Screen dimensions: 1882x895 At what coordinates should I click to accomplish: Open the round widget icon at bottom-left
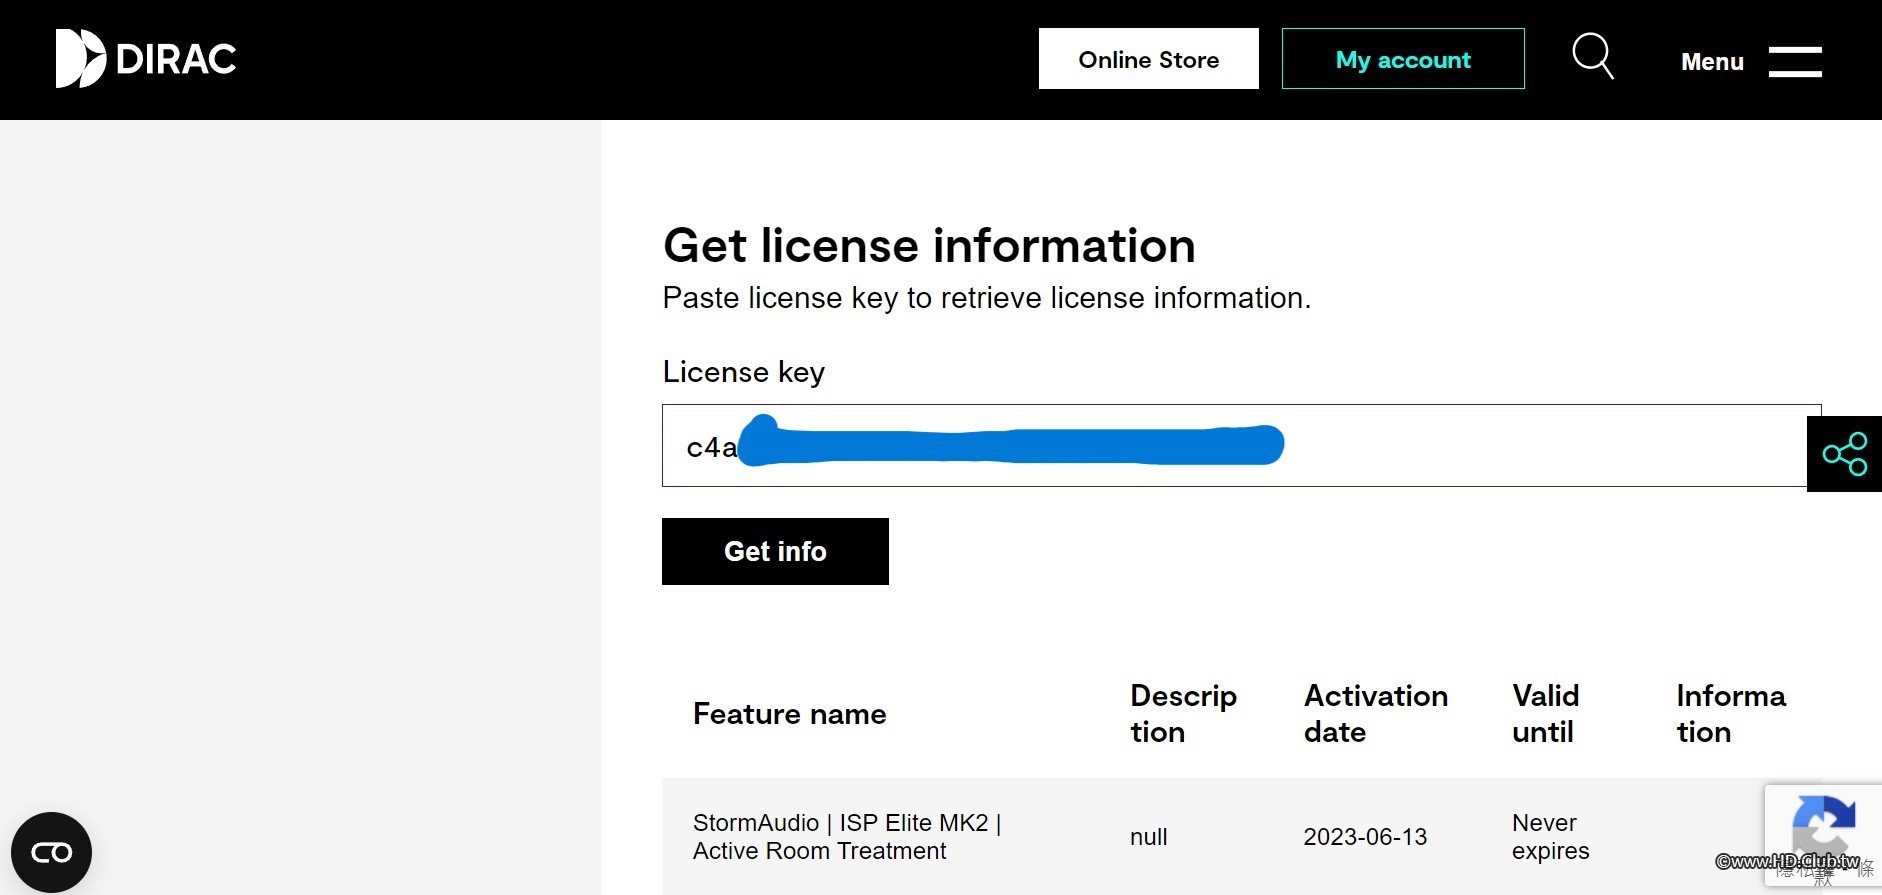(x=51, y=852)
